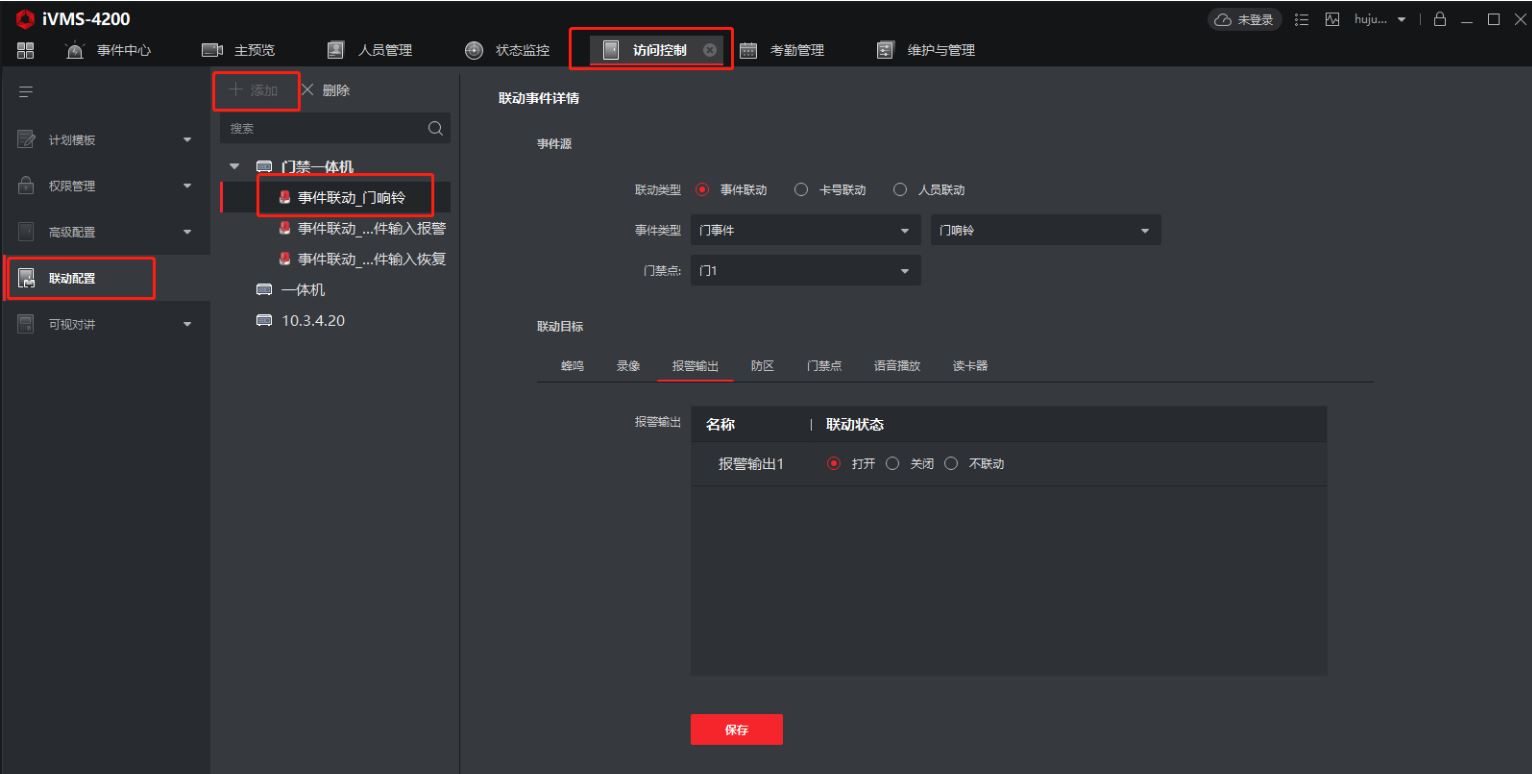The height and width of the screenshot is (774, 1532).
Task: Click the 权限管理 lock icon in sidebar
Action: (x=27, y=186)
